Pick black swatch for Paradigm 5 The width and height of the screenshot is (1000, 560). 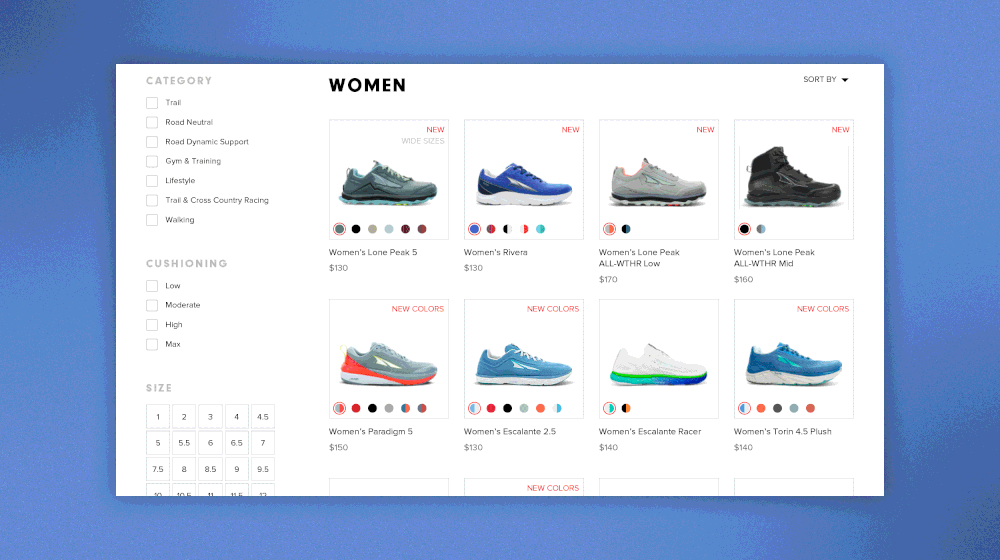click(x=372, y=408)
